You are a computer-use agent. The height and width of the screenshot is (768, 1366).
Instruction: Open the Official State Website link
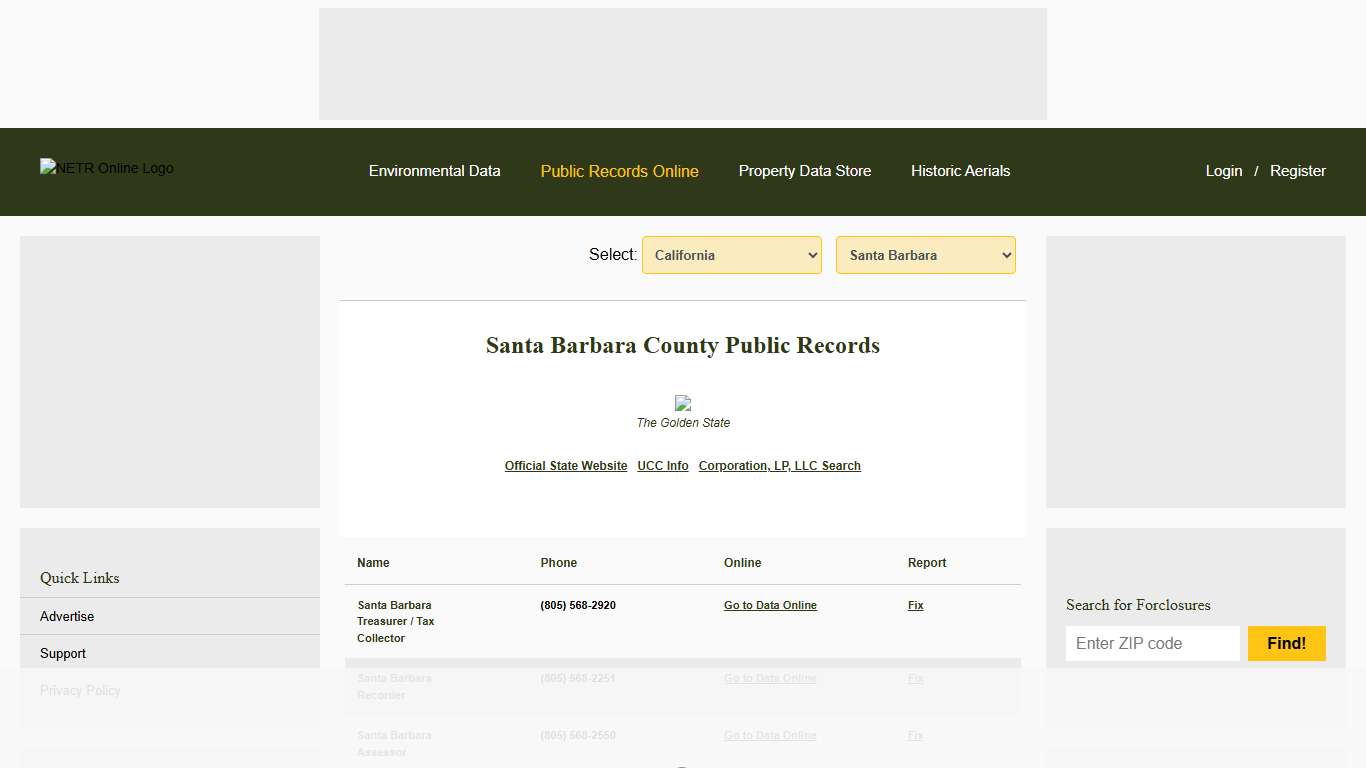pyautogui.click(x=566, y=465)
